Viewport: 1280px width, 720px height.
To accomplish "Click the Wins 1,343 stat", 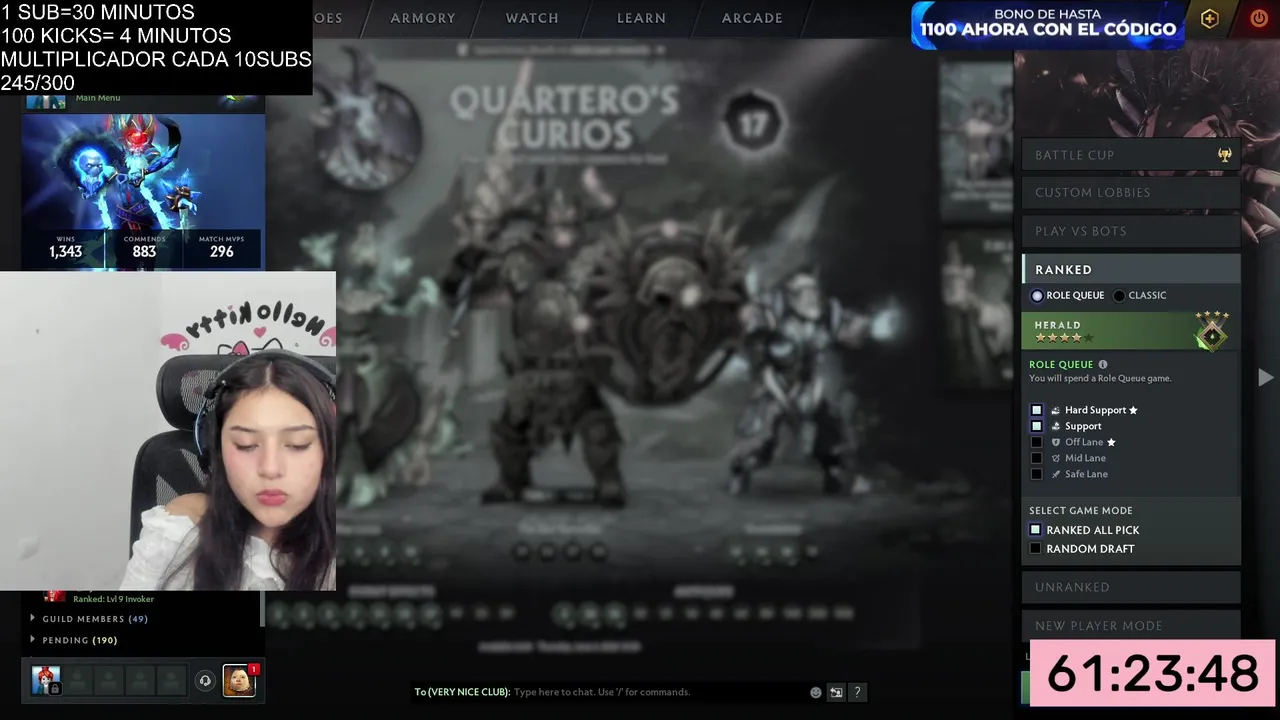I will [x=65, y=248].
